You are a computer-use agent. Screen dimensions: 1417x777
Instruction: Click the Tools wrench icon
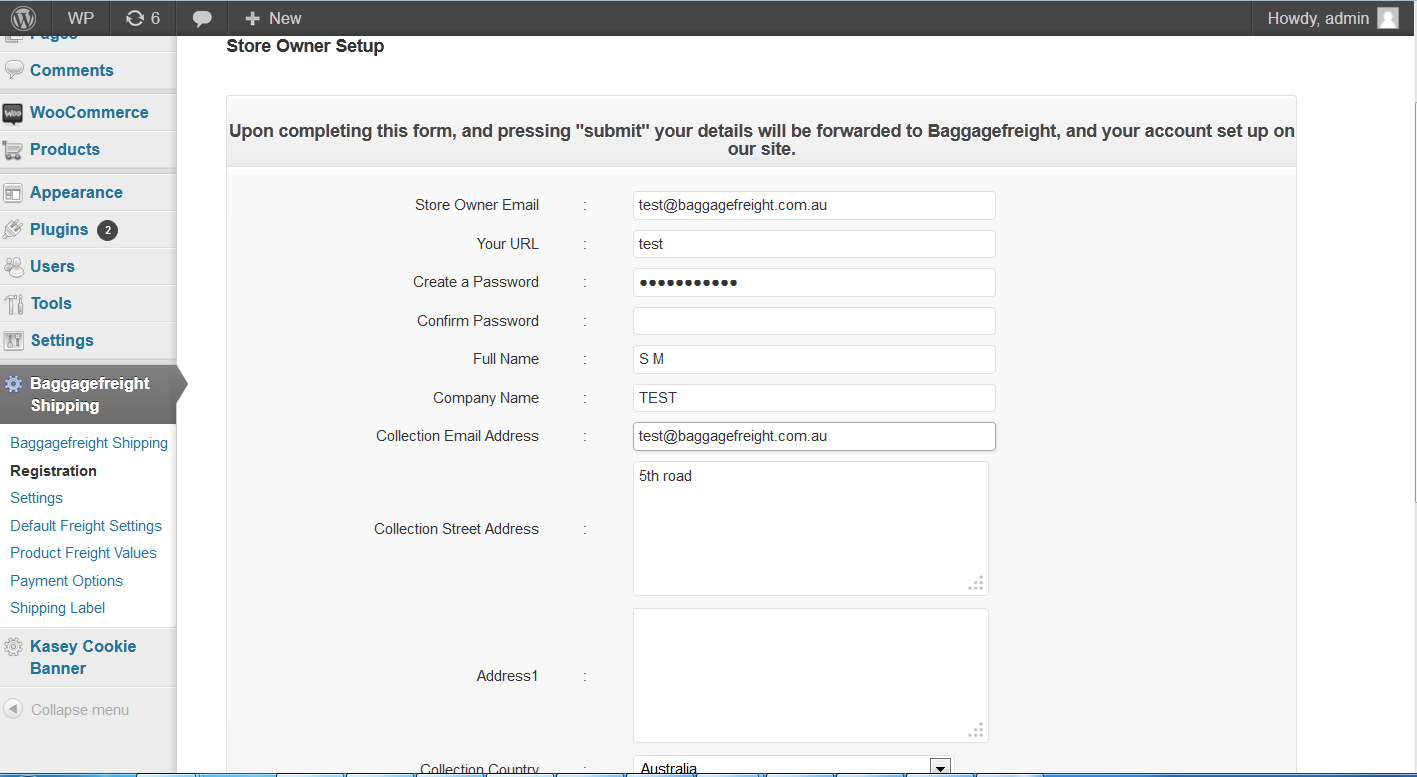(x=14, y=304)
